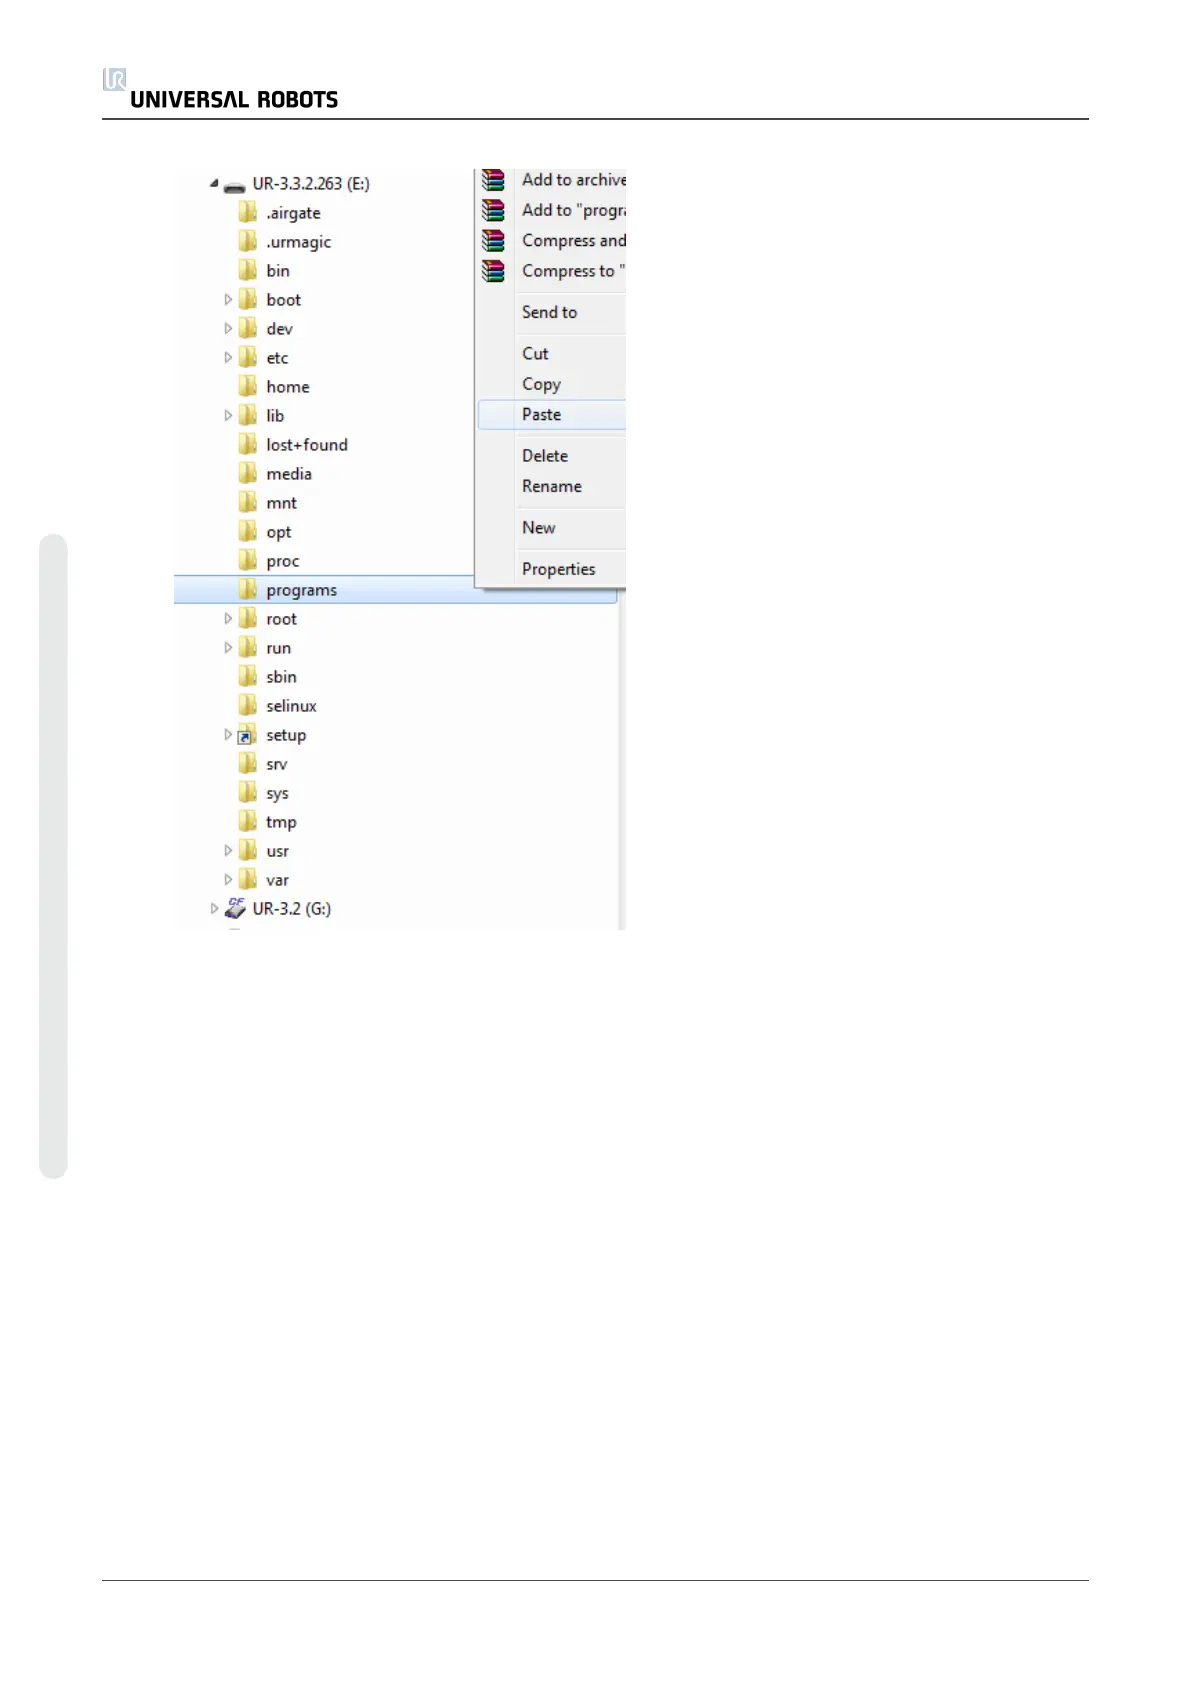Select the etc folder name
1191x1684 pixels.
(277, 358)
